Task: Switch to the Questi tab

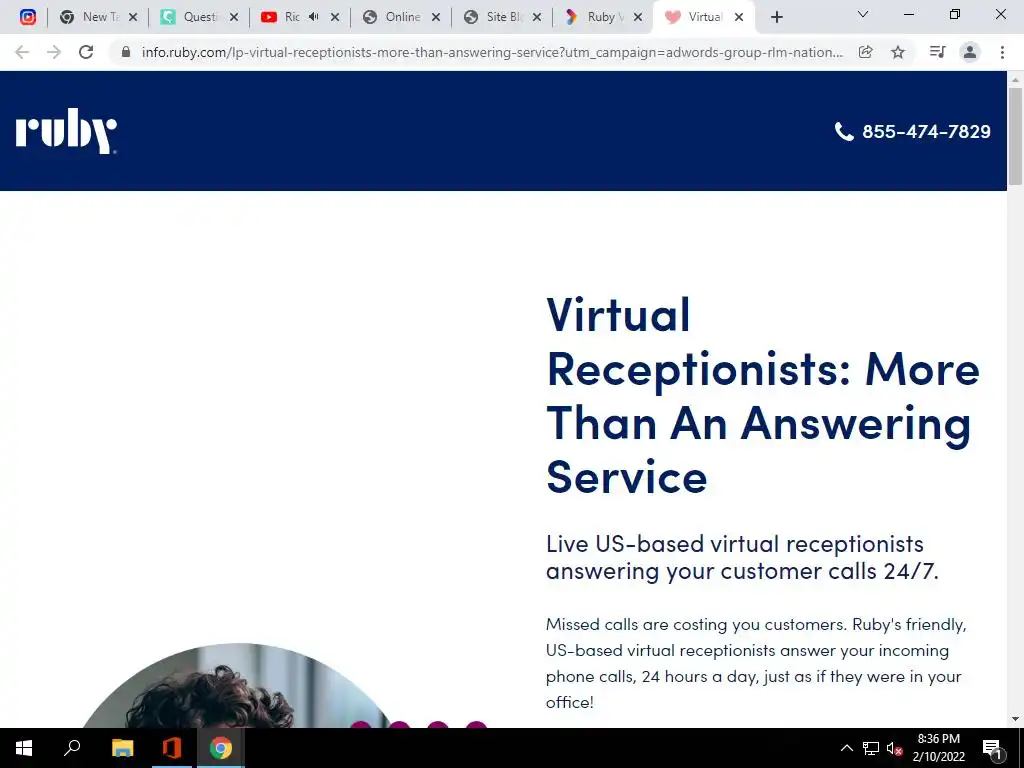Action: (x=199, y=17)
